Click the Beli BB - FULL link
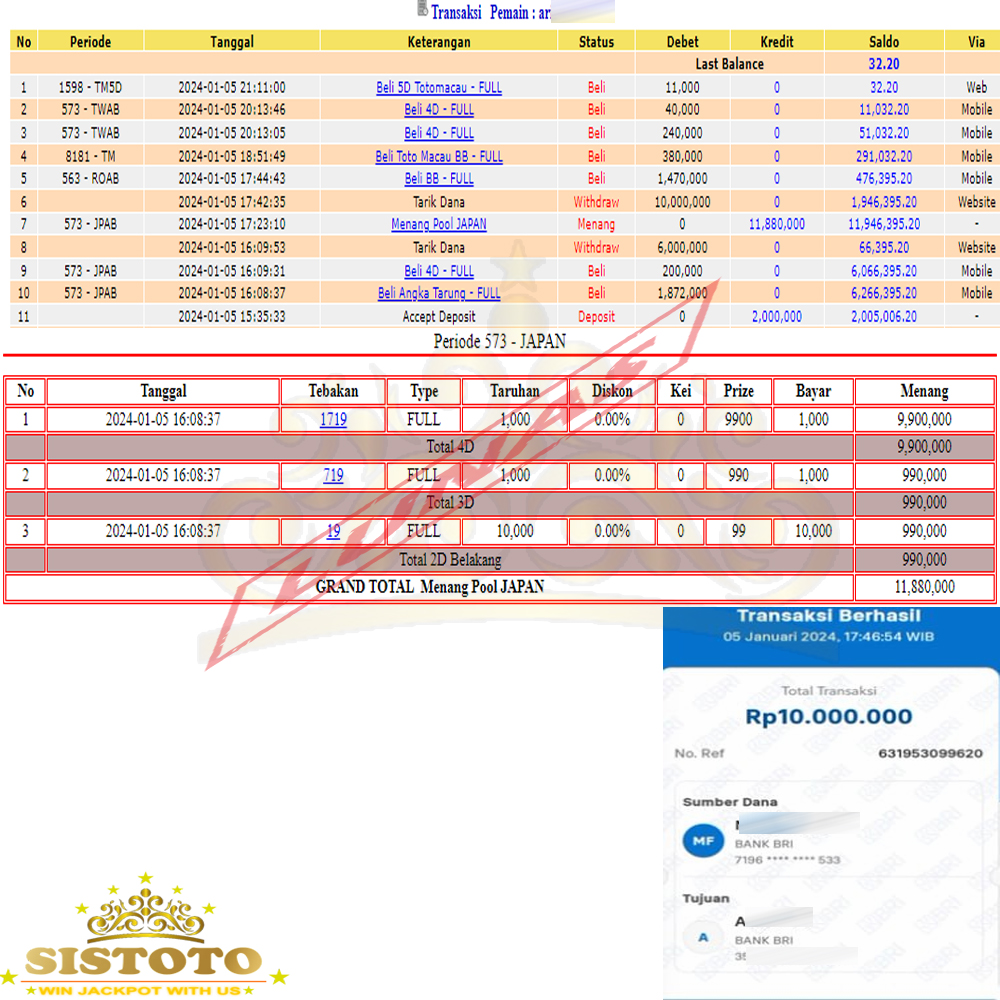Viewport: 1000px width, 1000px height. coord(439,179)
